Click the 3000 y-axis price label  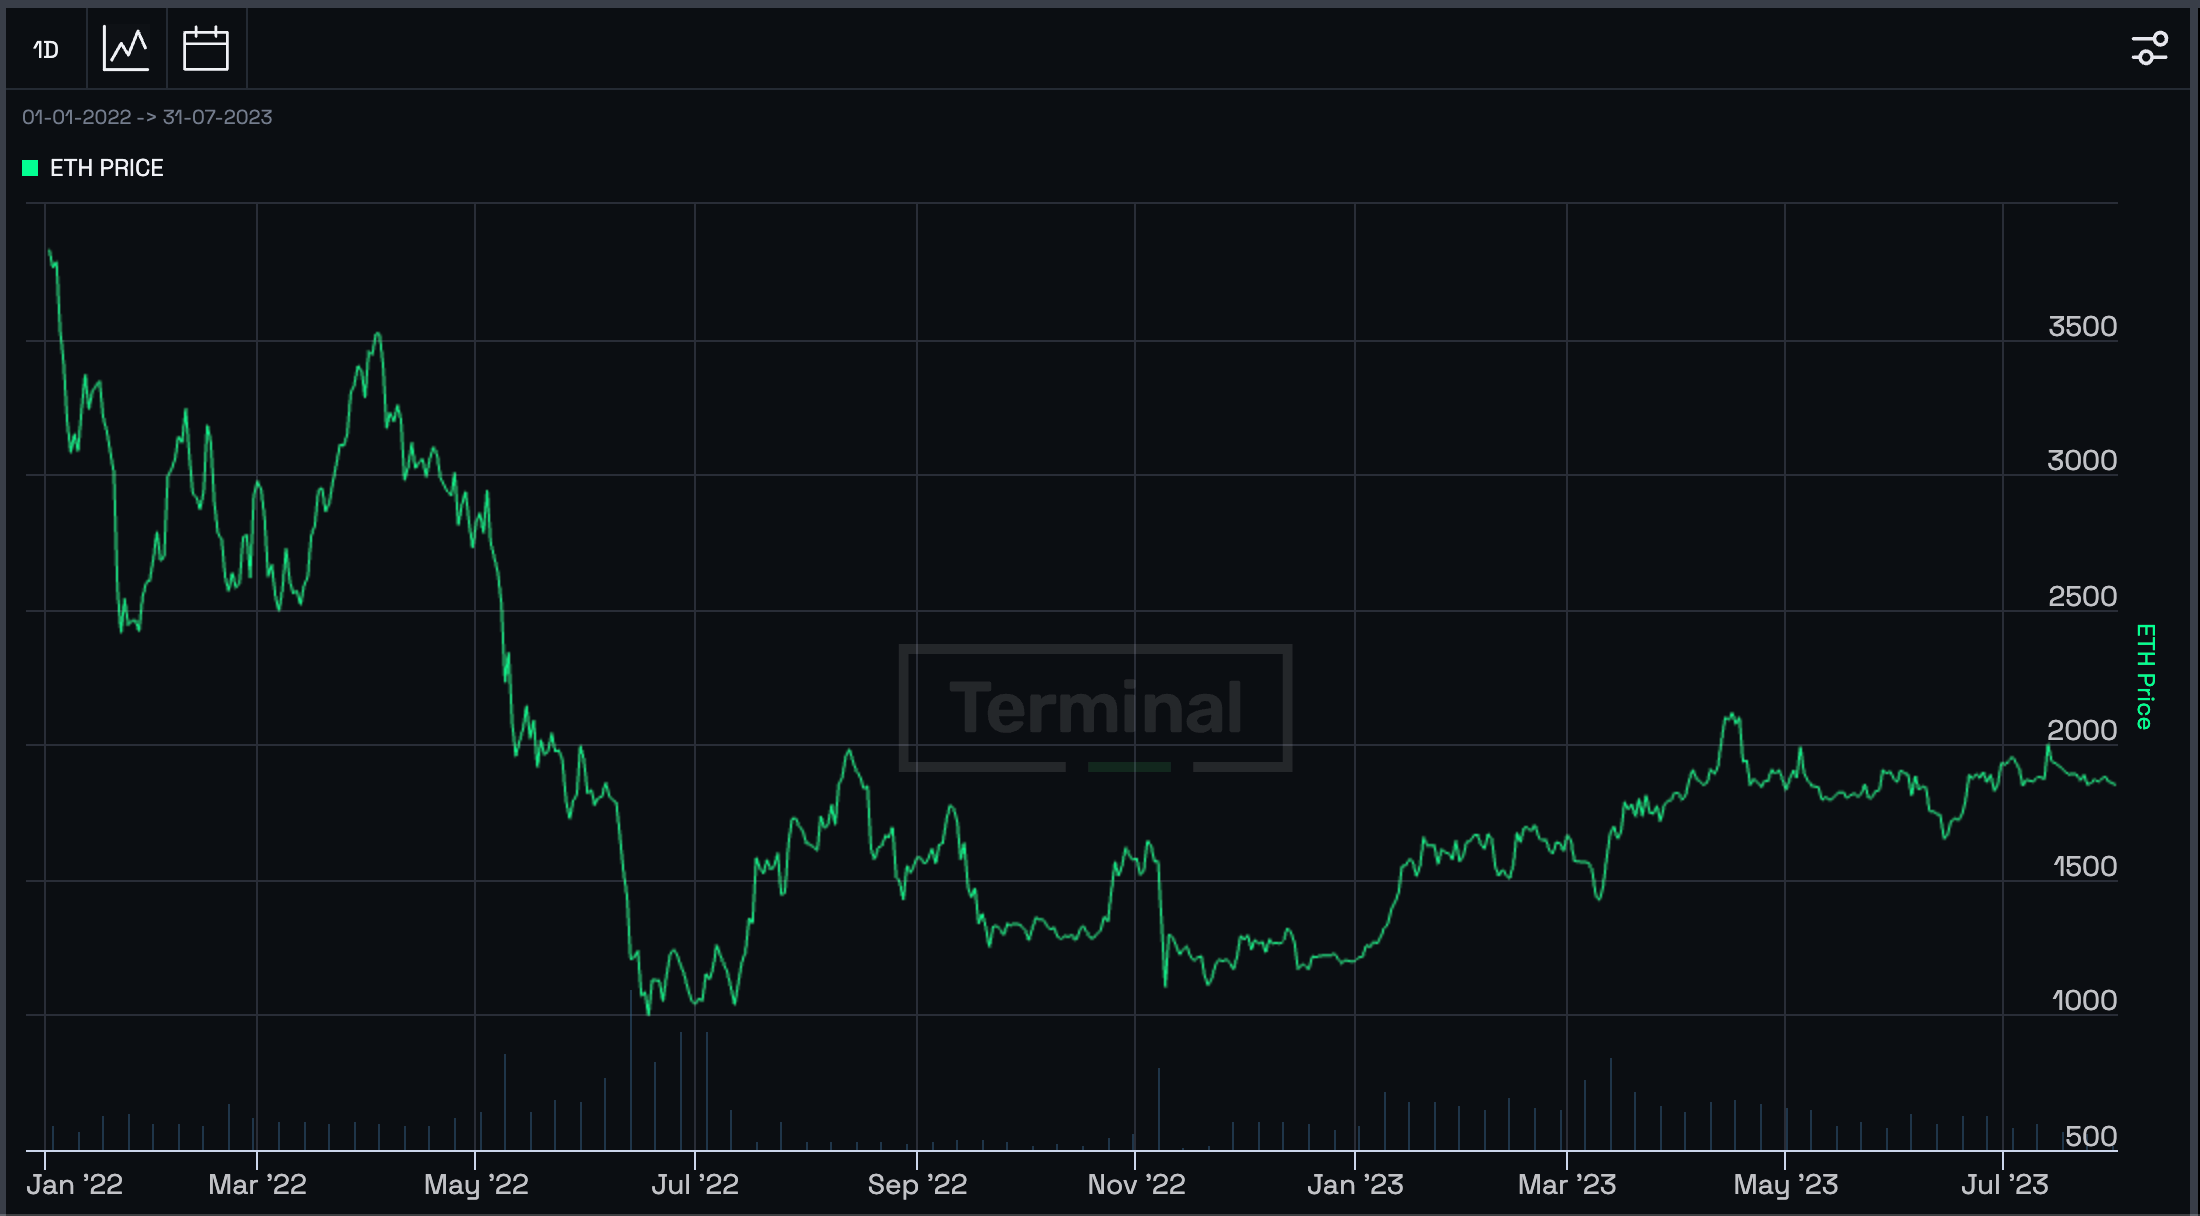(x=2082, y=460)
